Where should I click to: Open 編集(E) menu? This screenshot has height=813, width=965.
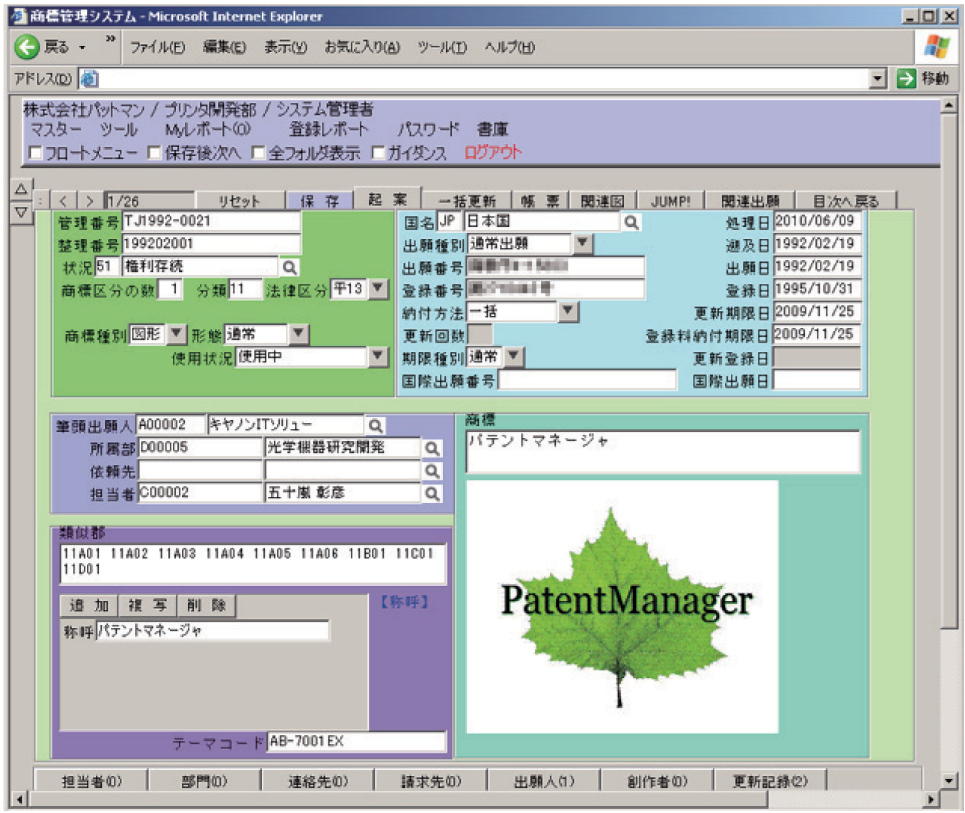click(x=224, y=47)
